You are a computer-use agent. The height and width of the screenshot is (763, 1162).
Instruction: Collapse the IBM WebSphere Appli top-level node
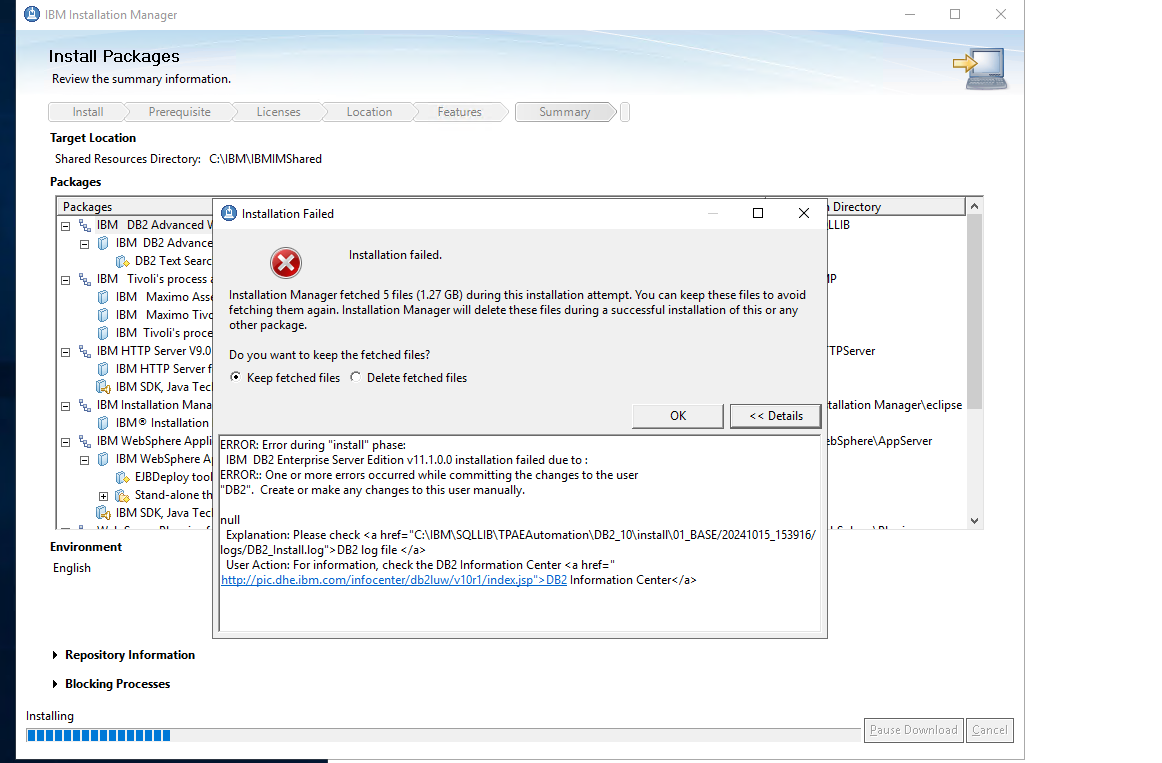pyautogui.click(x=65, y=442)
